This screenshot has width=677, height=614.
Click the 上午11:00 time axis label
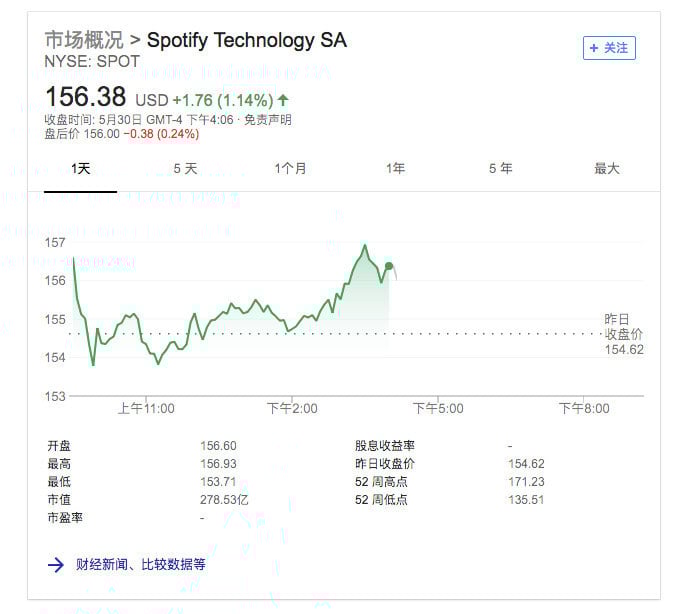coord(146,408)
